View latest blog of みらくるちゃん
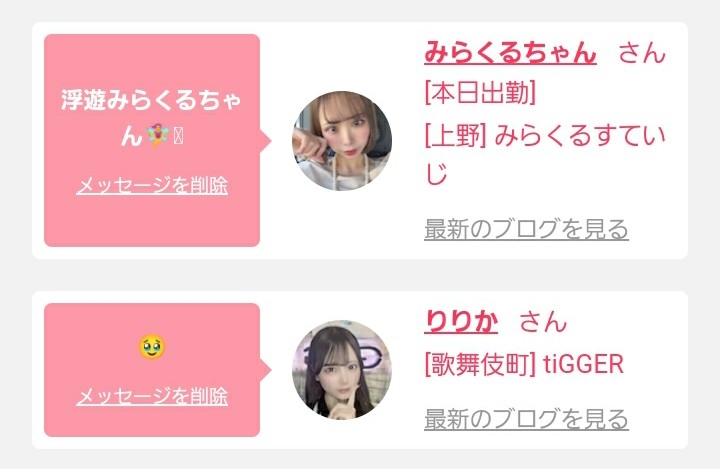 [x=526, y=229]
